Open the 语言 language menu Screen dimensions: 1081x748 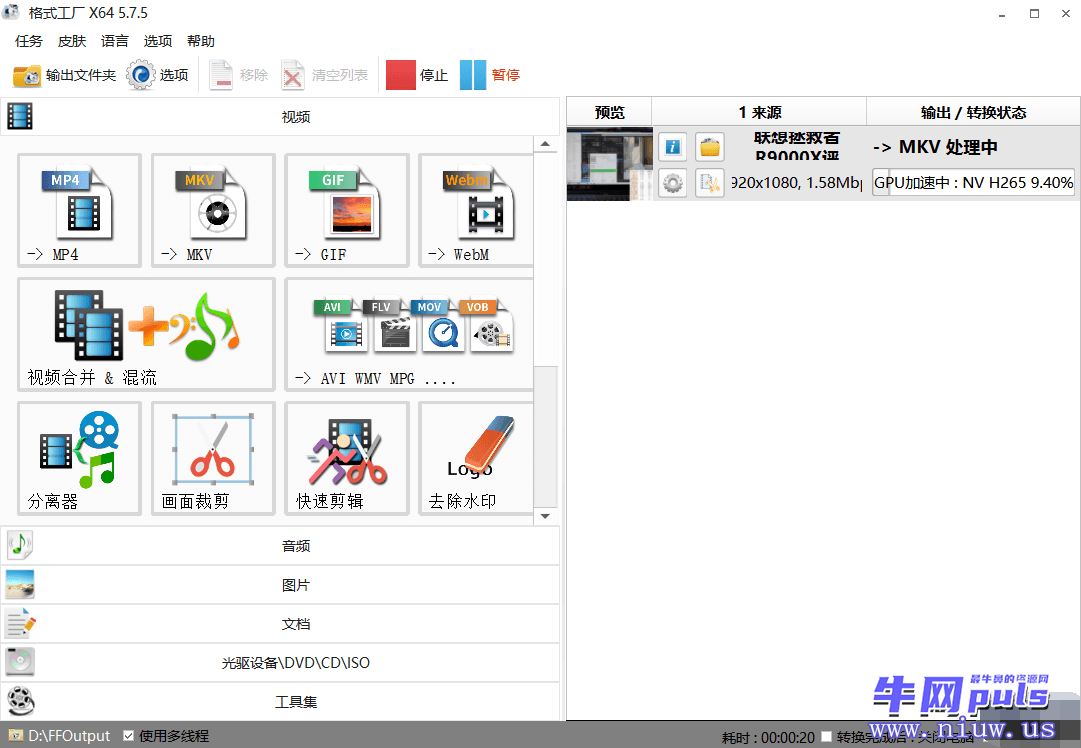coord(114,41)
